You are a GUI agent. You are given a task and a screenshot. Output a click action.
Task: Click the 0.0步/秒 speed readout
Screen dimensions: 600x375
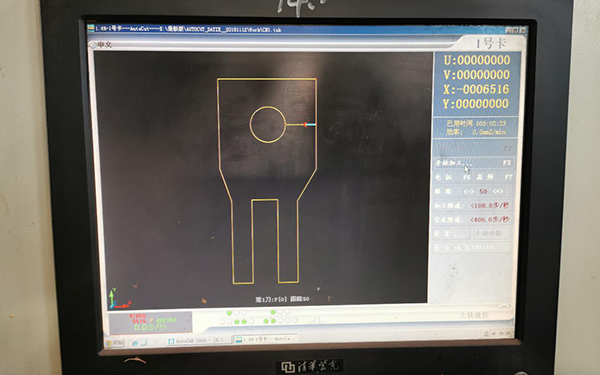(x=150, y=327)
